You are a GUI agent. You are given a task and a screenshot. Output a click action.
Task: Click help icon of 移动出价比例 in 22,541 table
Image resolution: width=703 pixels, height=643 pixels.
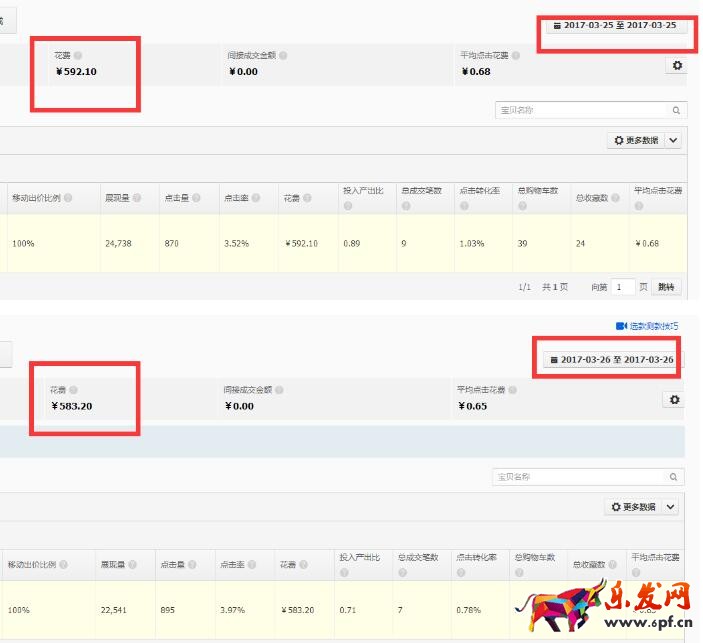(x=63, y=564)
